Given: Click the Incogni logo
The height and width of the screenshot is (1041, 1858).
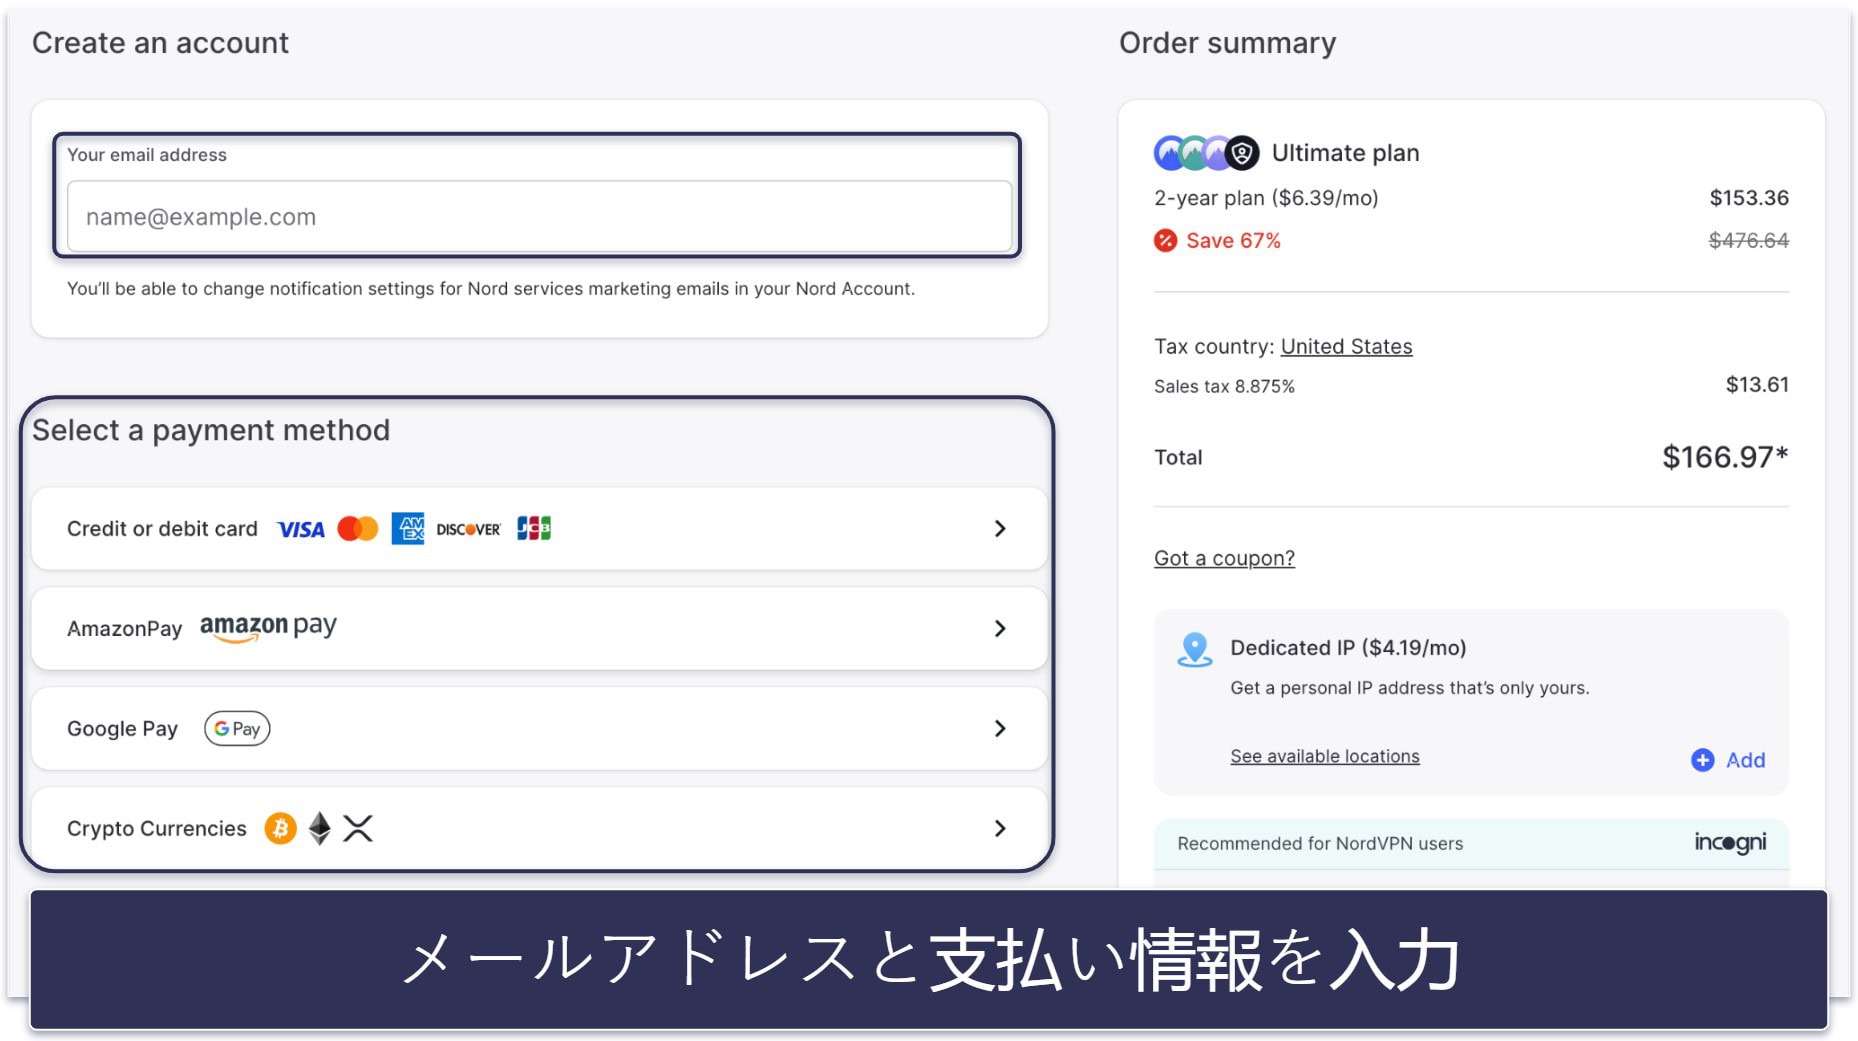Looking at the screenshot, I should [1730, 842].
